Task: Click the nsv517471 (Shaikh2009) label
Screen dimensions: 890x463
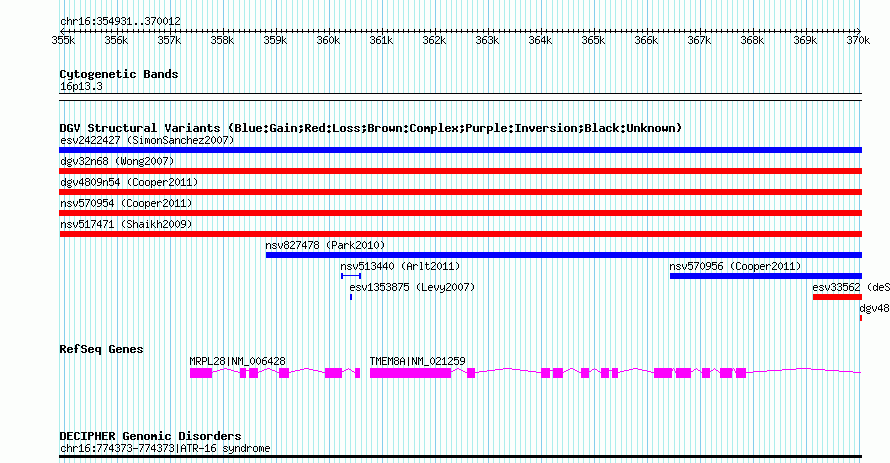Action: point(126,224)
